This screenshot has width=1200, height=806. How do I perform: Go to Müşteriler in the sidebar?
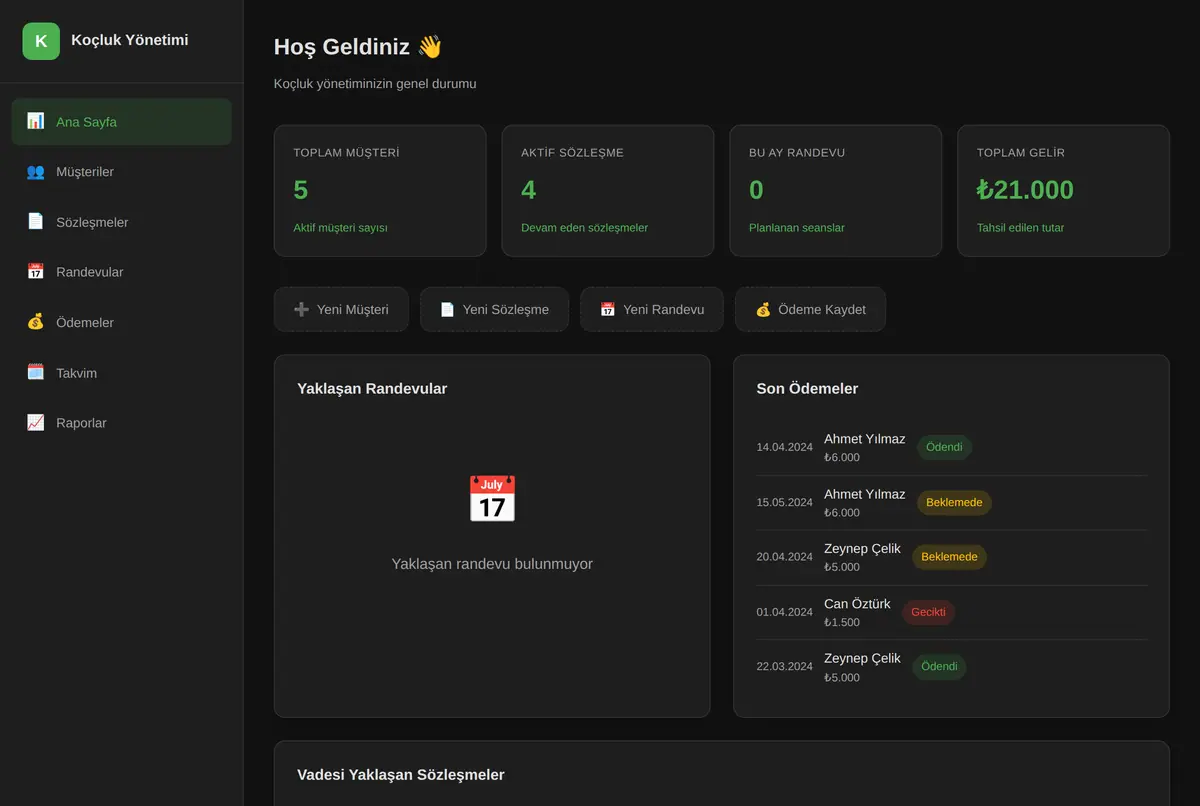click(122, 172)
